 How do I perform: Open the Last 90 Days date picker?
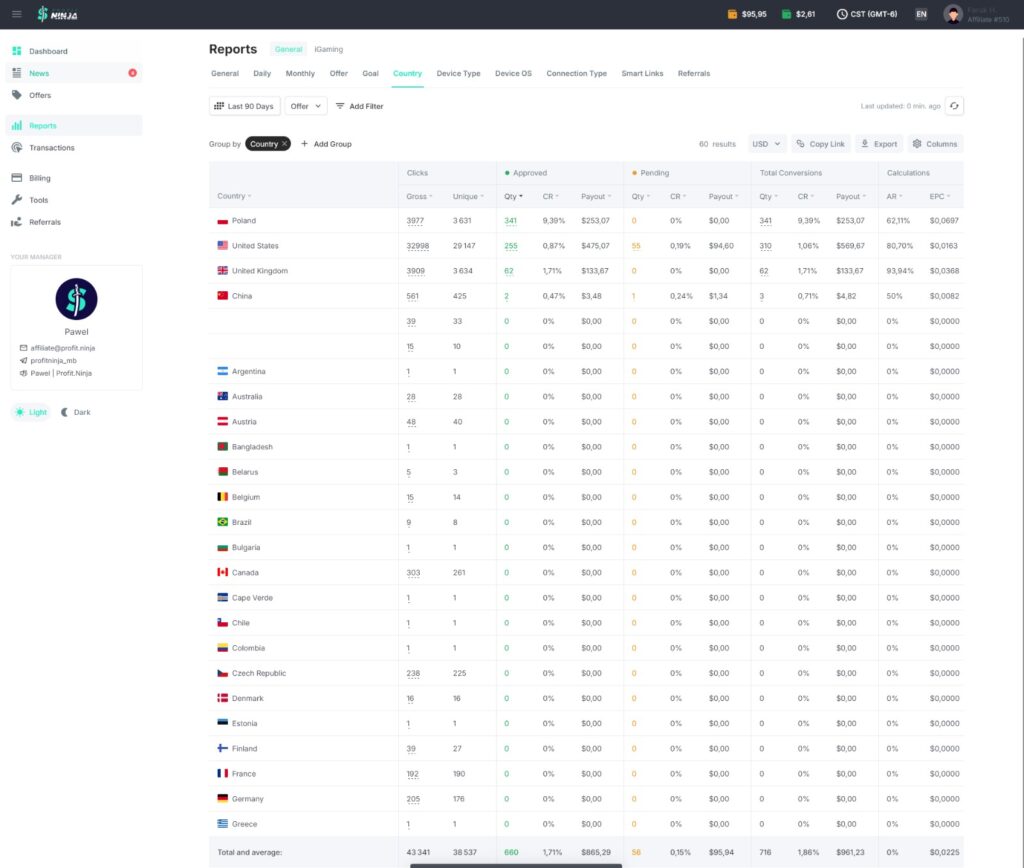point(244,106)
